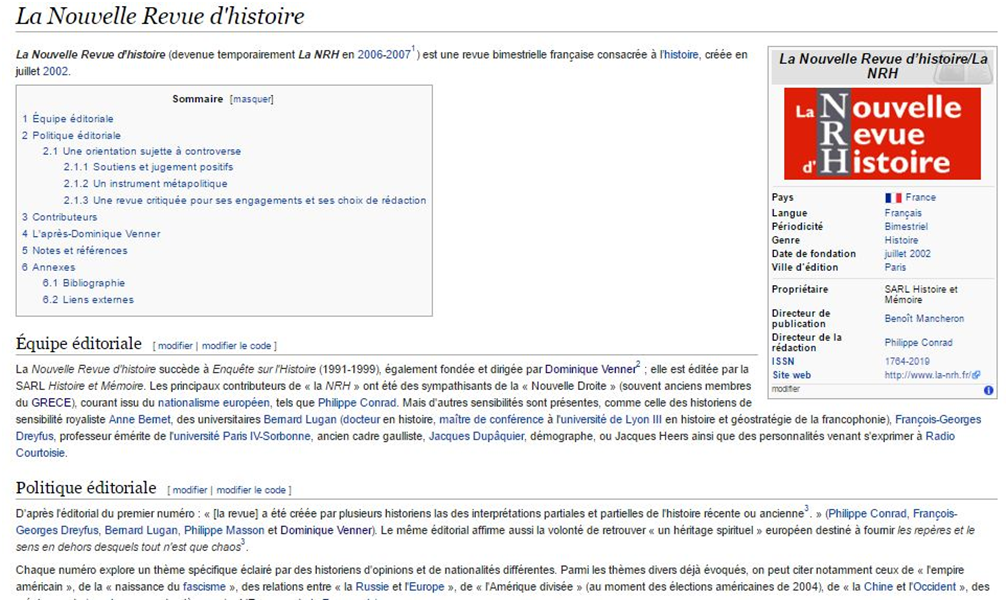Open the université Paris IV-Sorbonne link
This screenshot has height=602, width=1008.
pos(240,437)
